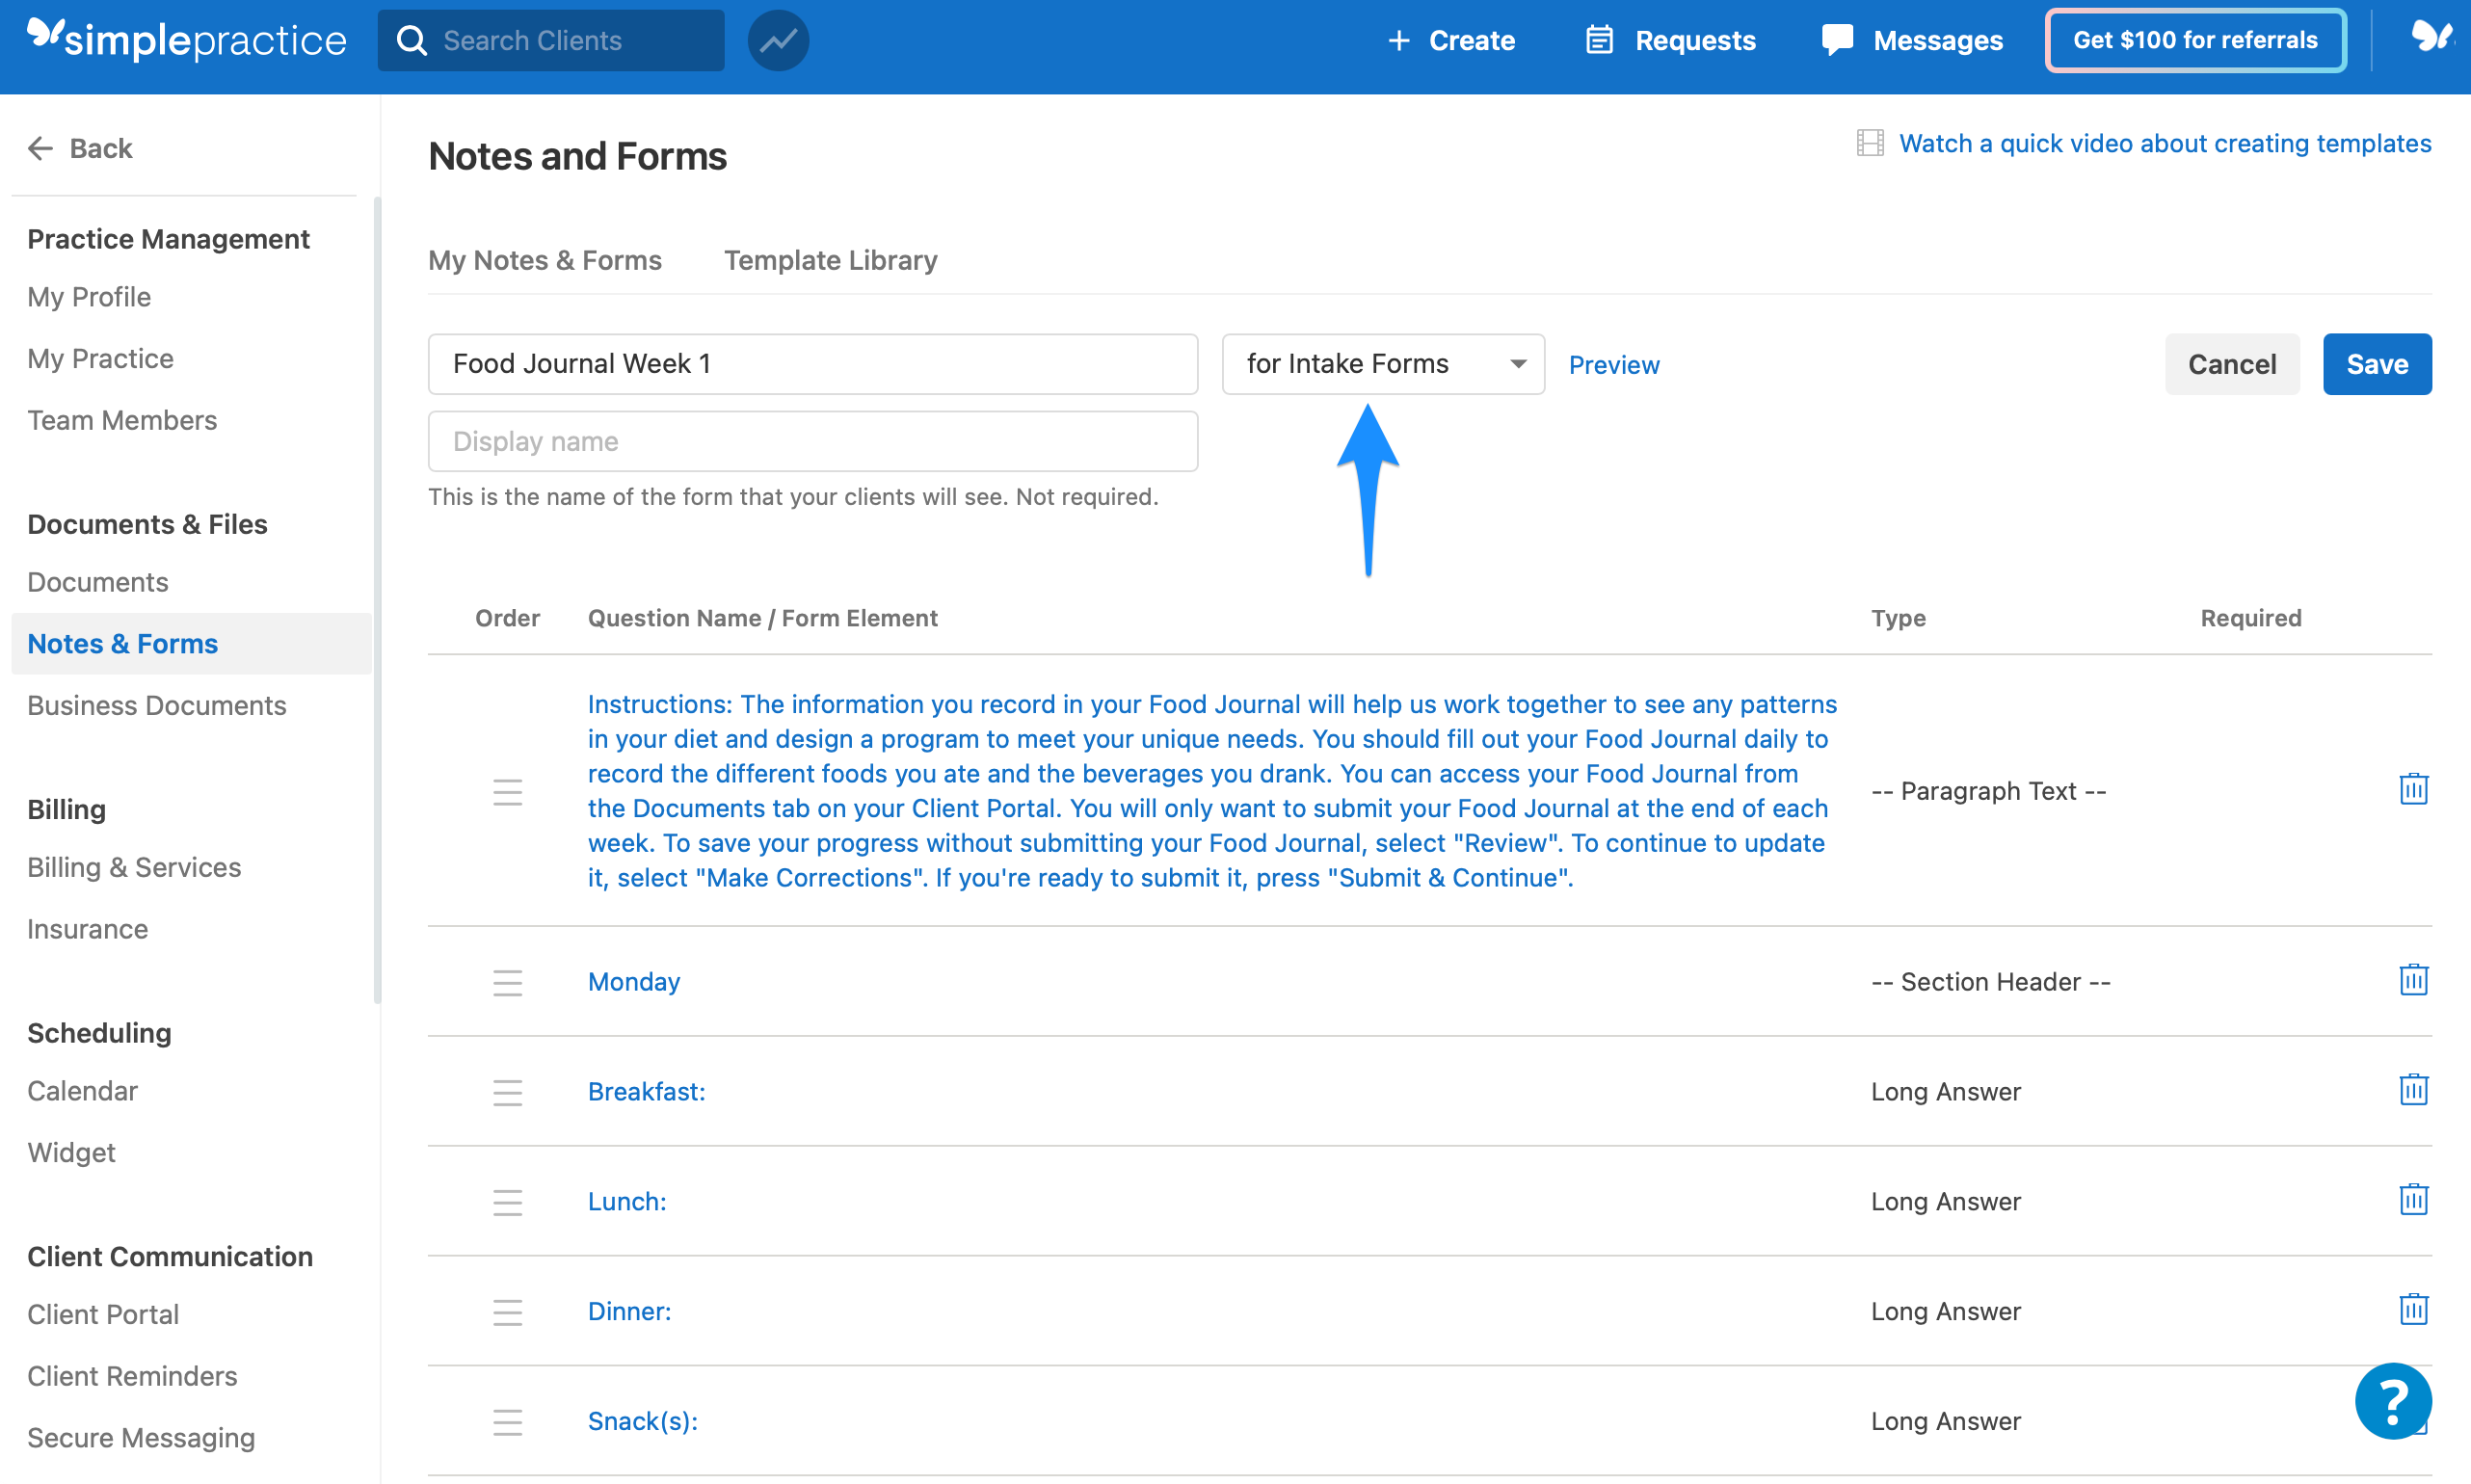Click the Preview link

click(1613, 365)
